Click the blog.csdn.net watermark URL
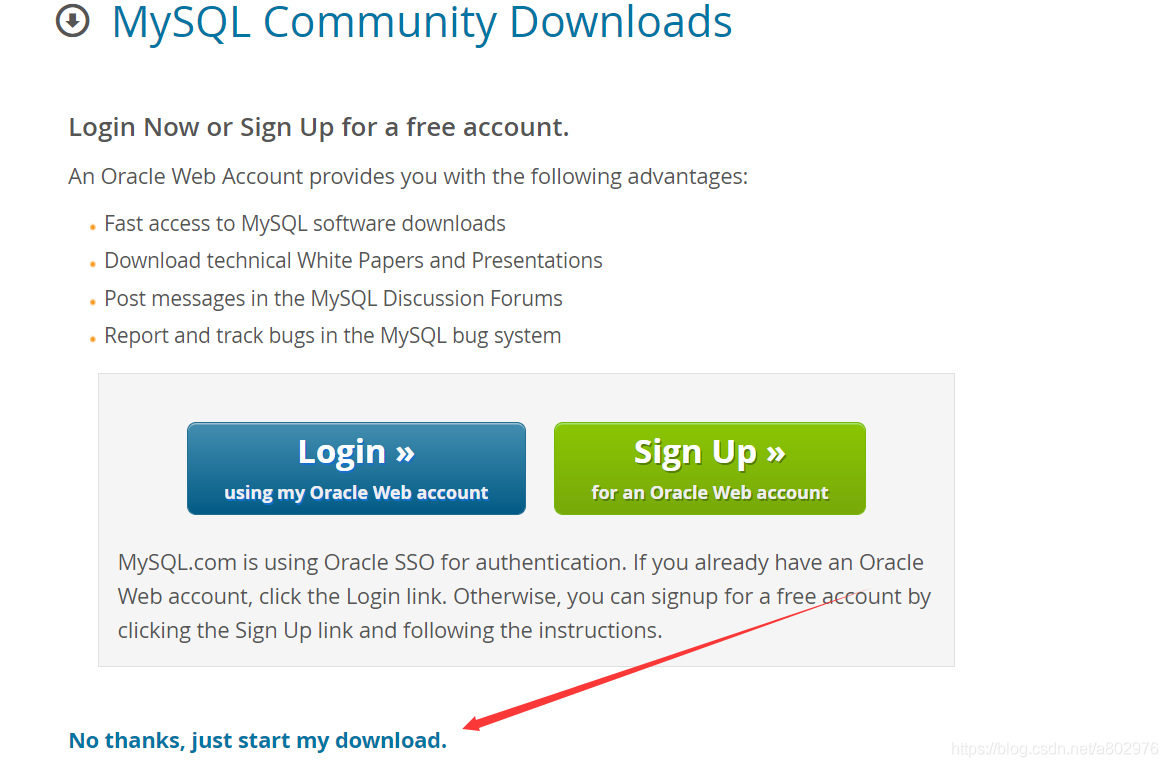 tap(1055, 748)
